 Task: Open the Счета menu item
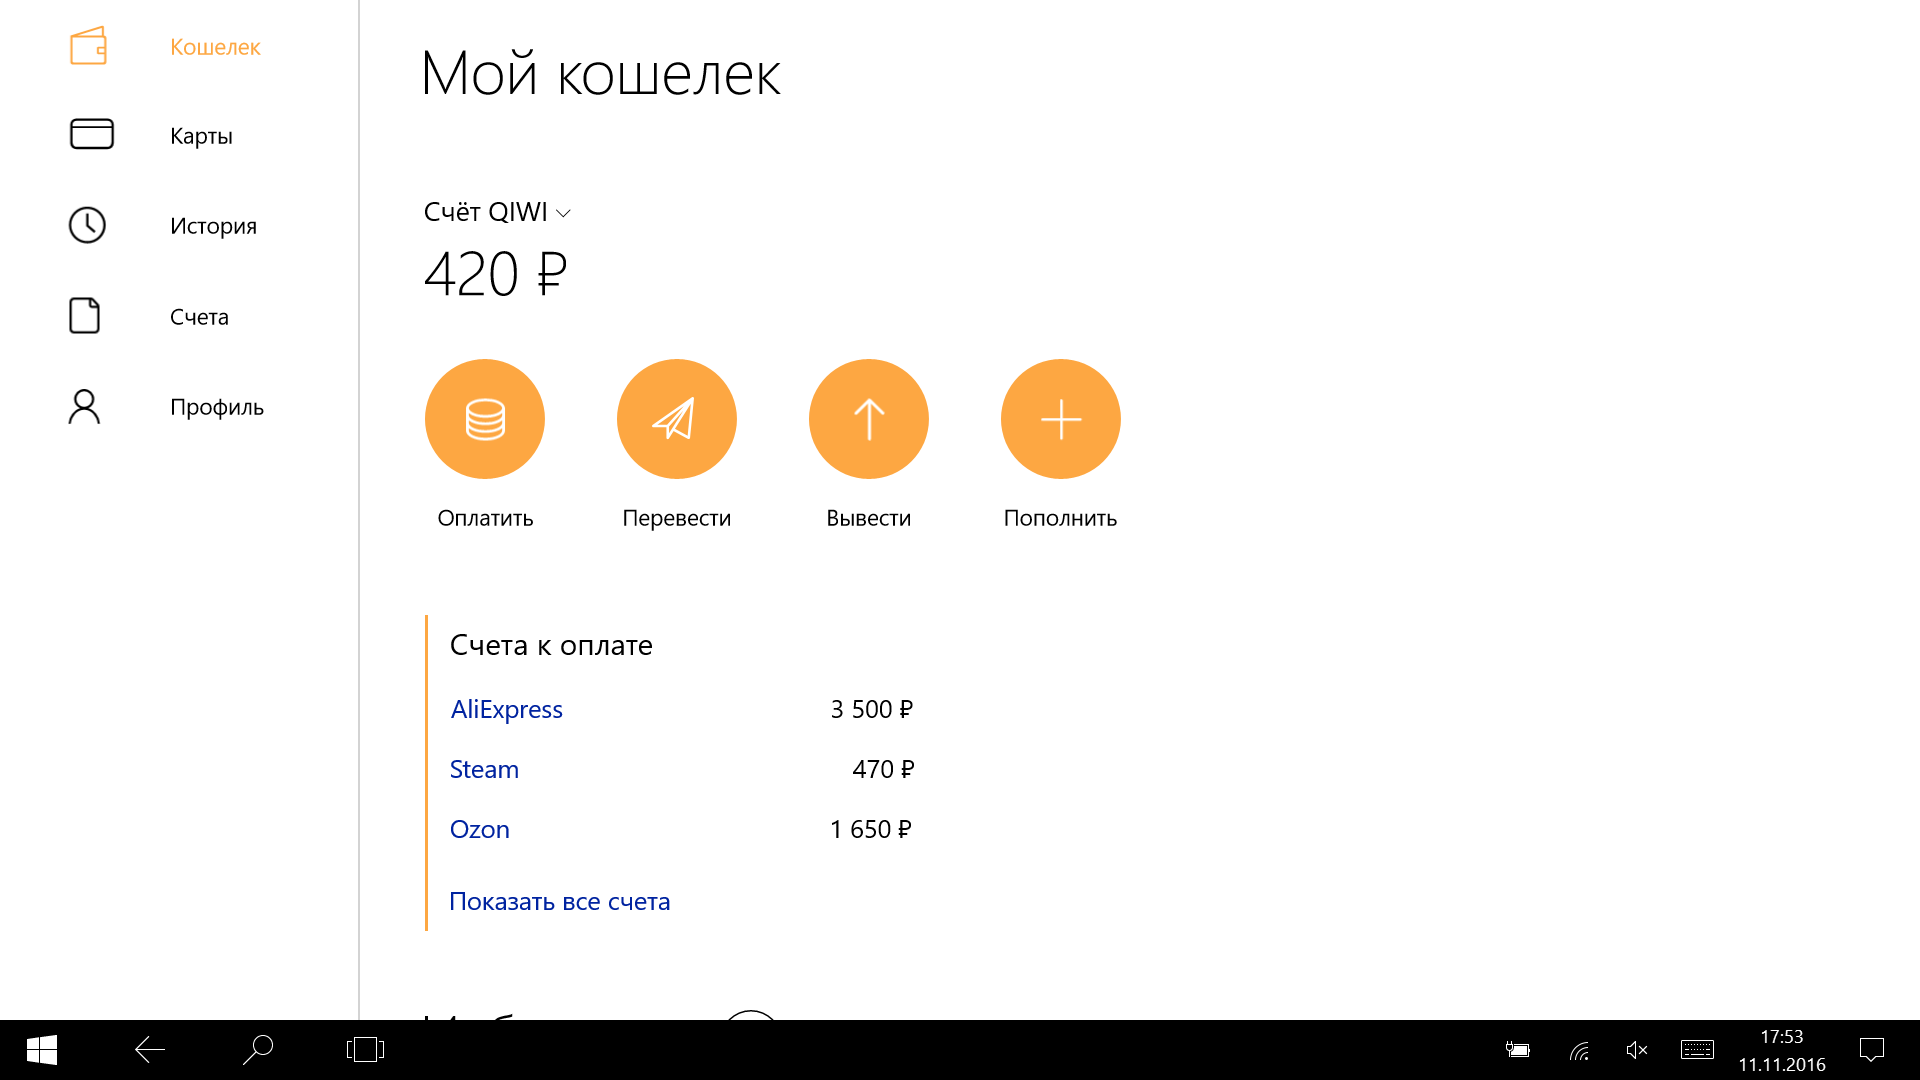point(199,317)
